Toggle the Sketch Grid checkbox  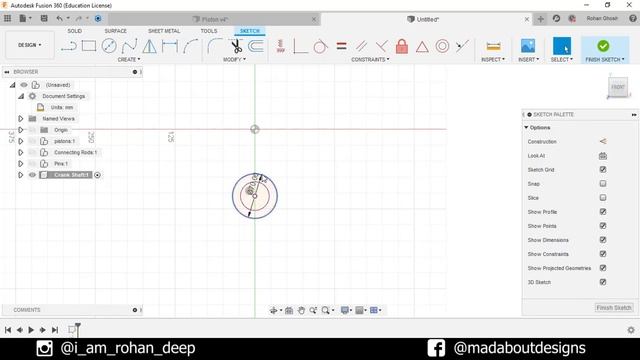(x=603, y=169)
